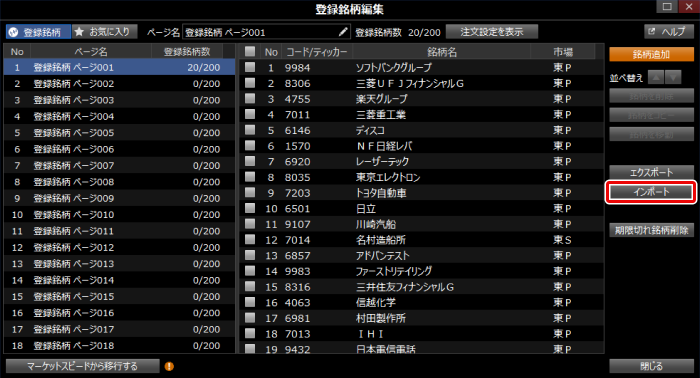Check the box for 東京エレクトロン
This screenshot has height=378, width=700.
tap(250, 176)
